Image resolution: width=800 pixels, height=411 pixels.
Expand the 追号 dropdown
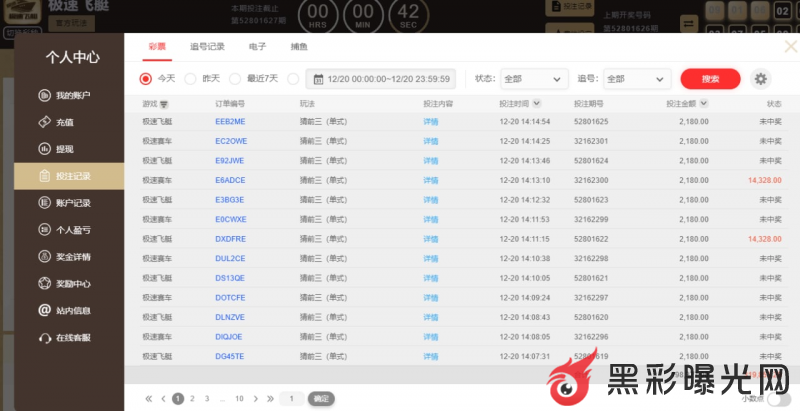636,79
